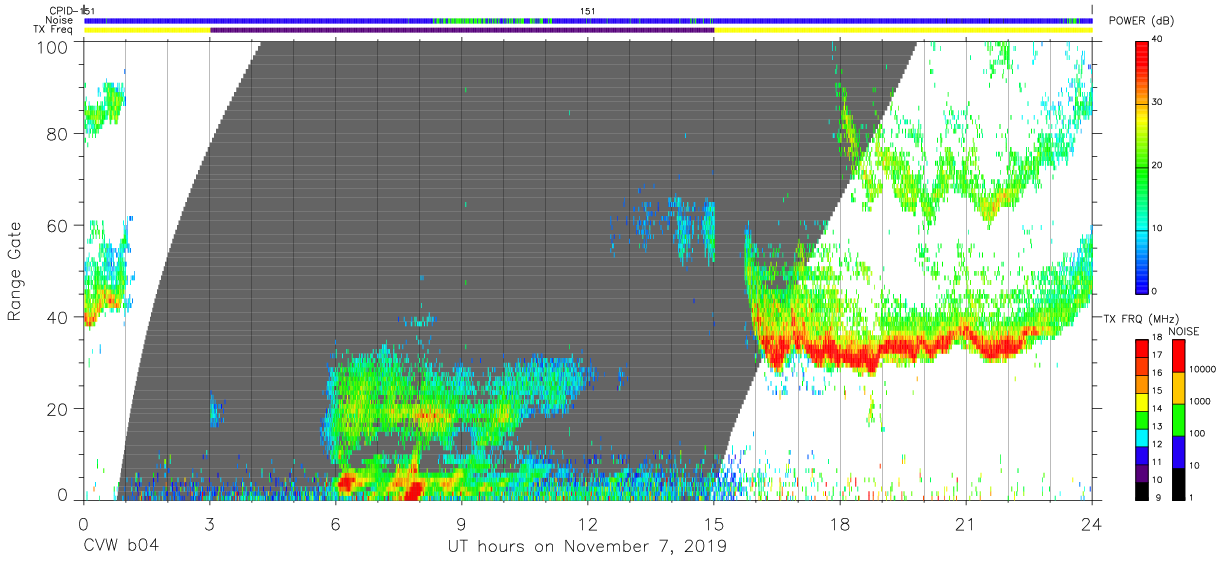Image resolution: width=1228 pixels, height=567 pixels.
Task: Click the purple segment of TX Freq strip
Action: click(462, 30)
